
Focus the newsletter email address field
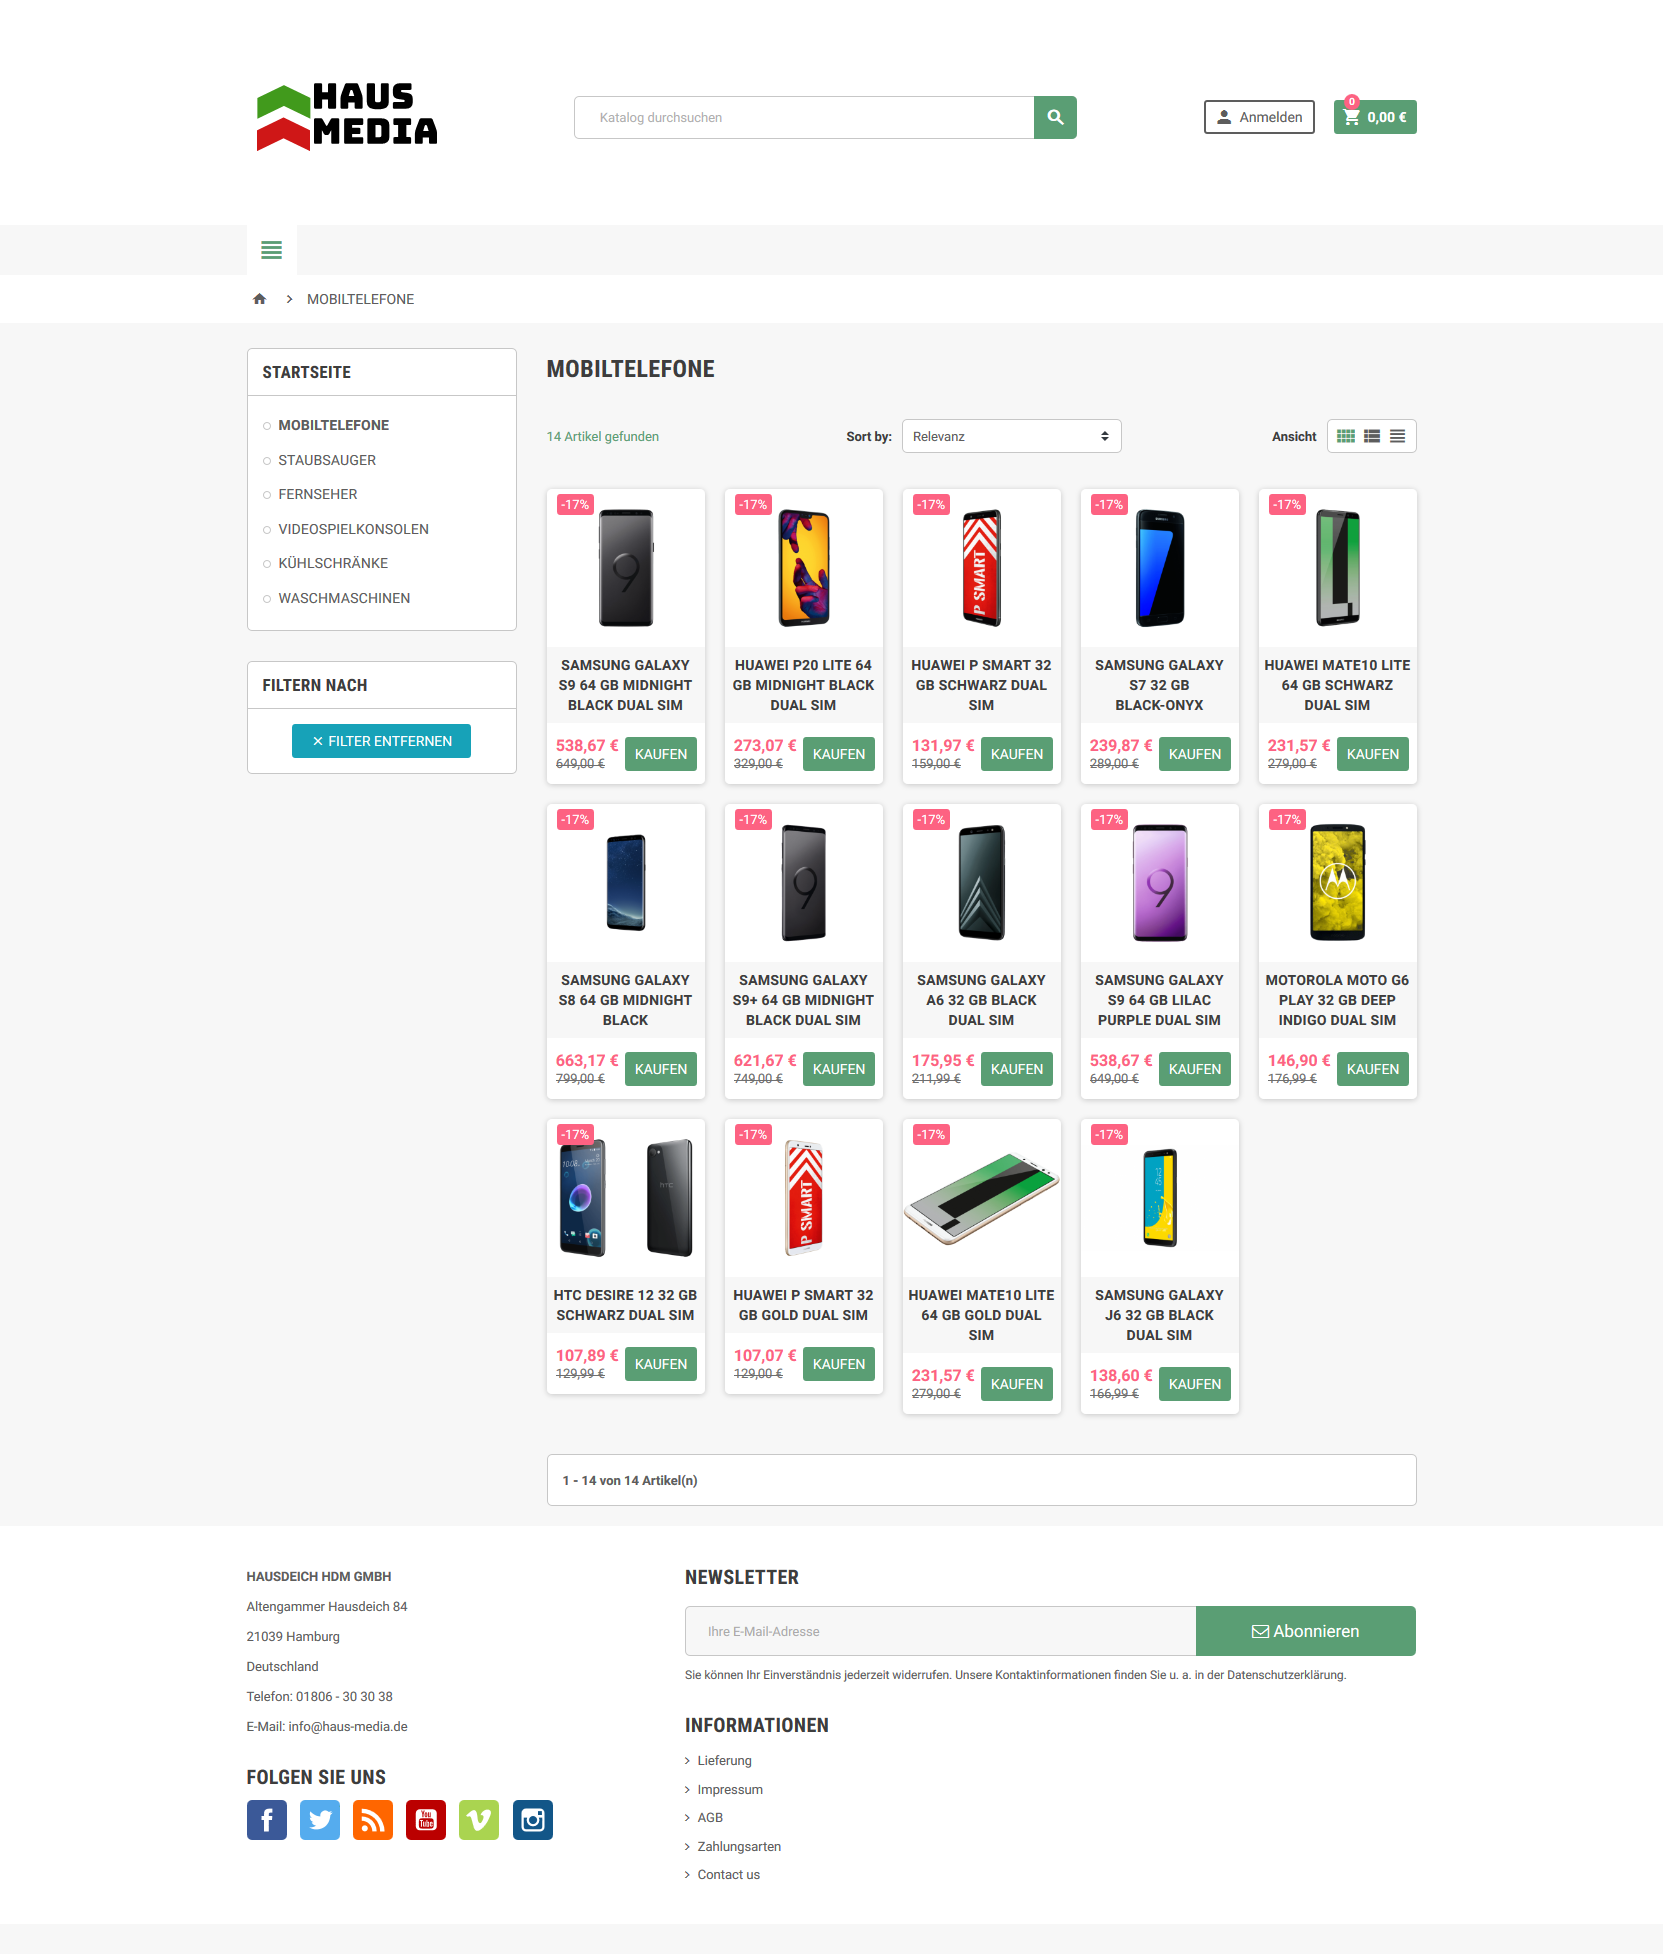coord(940,1631)
